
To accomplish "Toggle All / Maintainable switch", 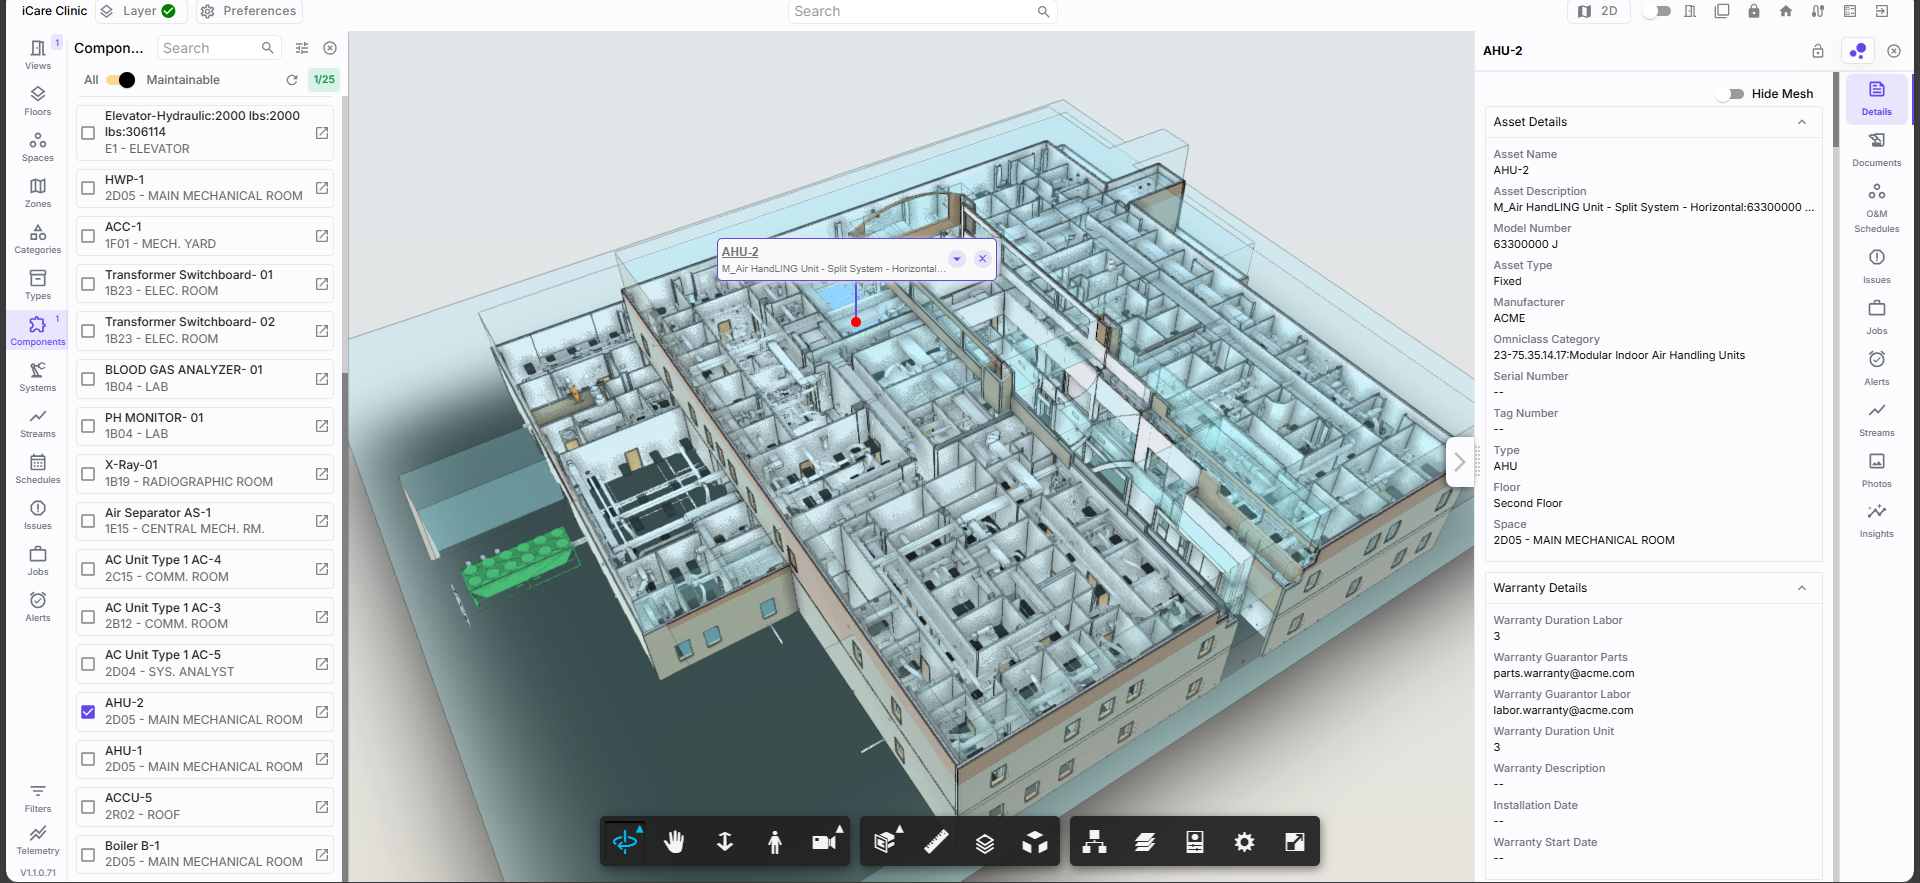I will point(121,80).
